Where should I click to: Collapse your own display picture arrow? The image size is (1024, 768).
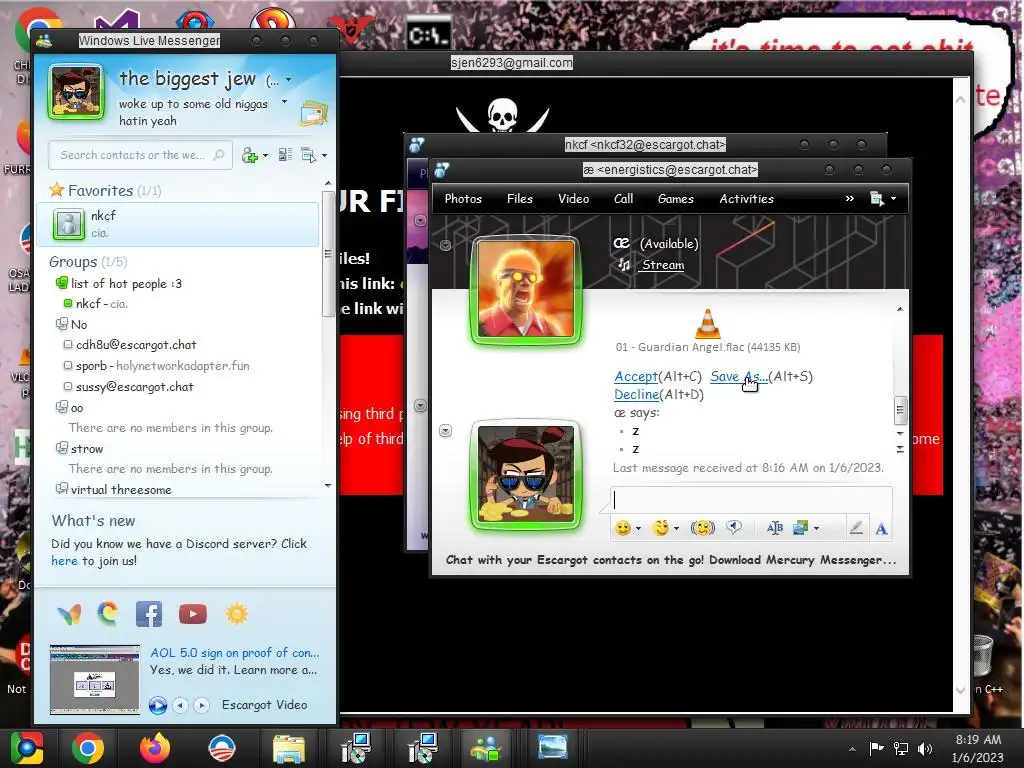(x=445, y=430)
